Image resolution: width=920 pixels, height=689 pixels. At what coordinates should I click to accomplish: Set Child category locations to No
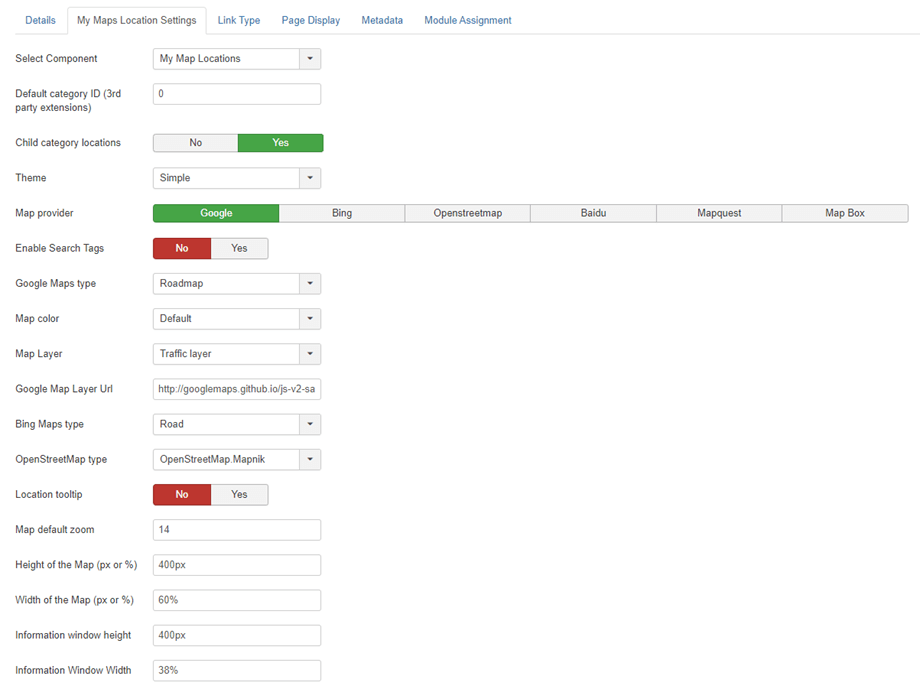[x=195, y=143]
